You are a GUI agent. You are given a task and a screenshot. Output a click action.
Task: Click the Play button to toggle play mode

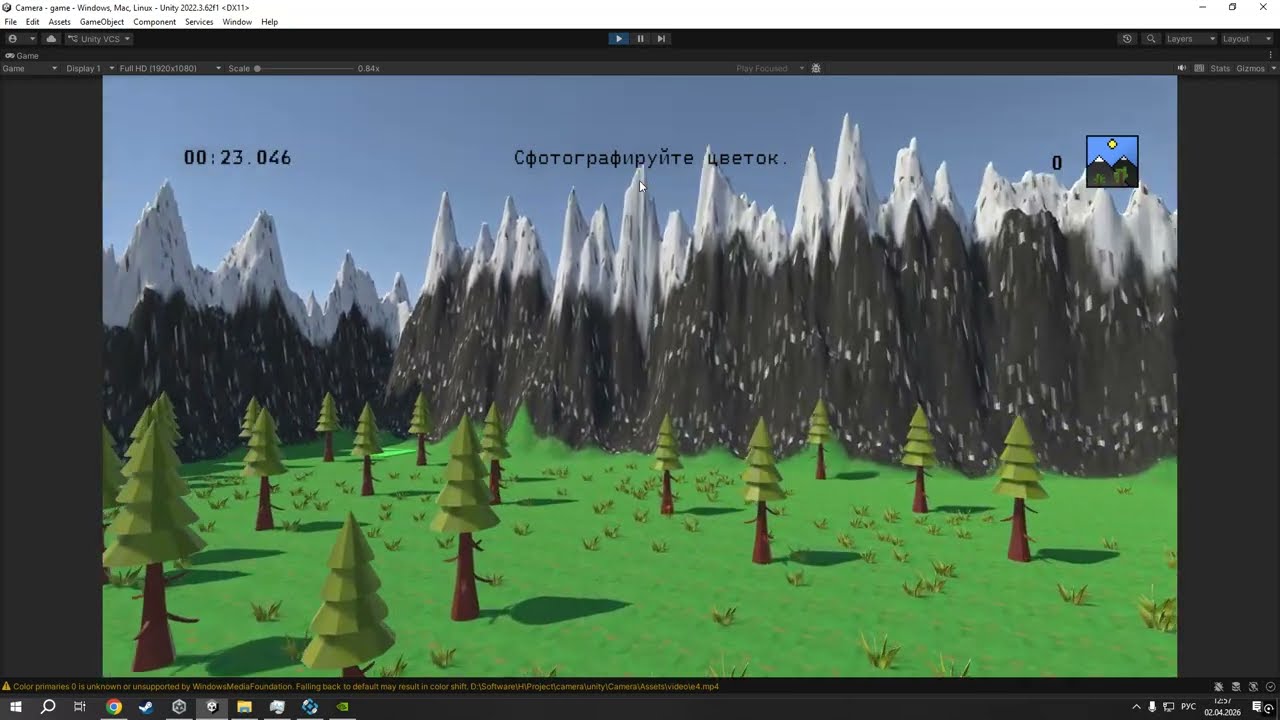(619, 39)
